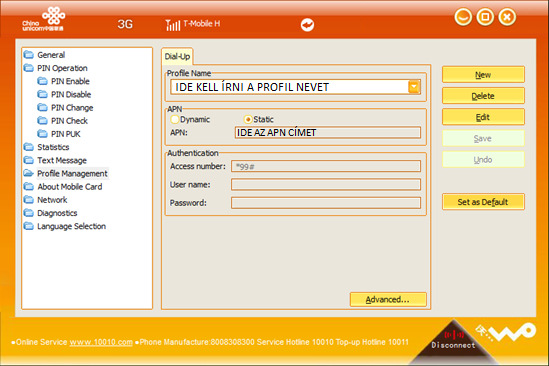This screenshot has width=549, height=366.
Task: Click the Network folder icon
Action: pyautogui.click(x=29, y=200)
